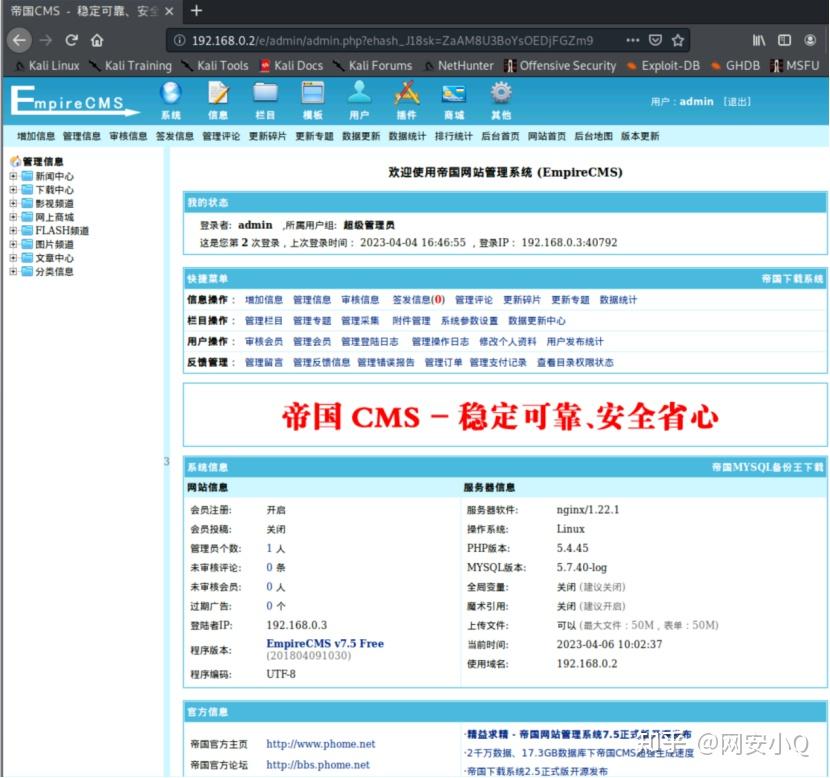Open the 系统 (System) panel icon

170,100
